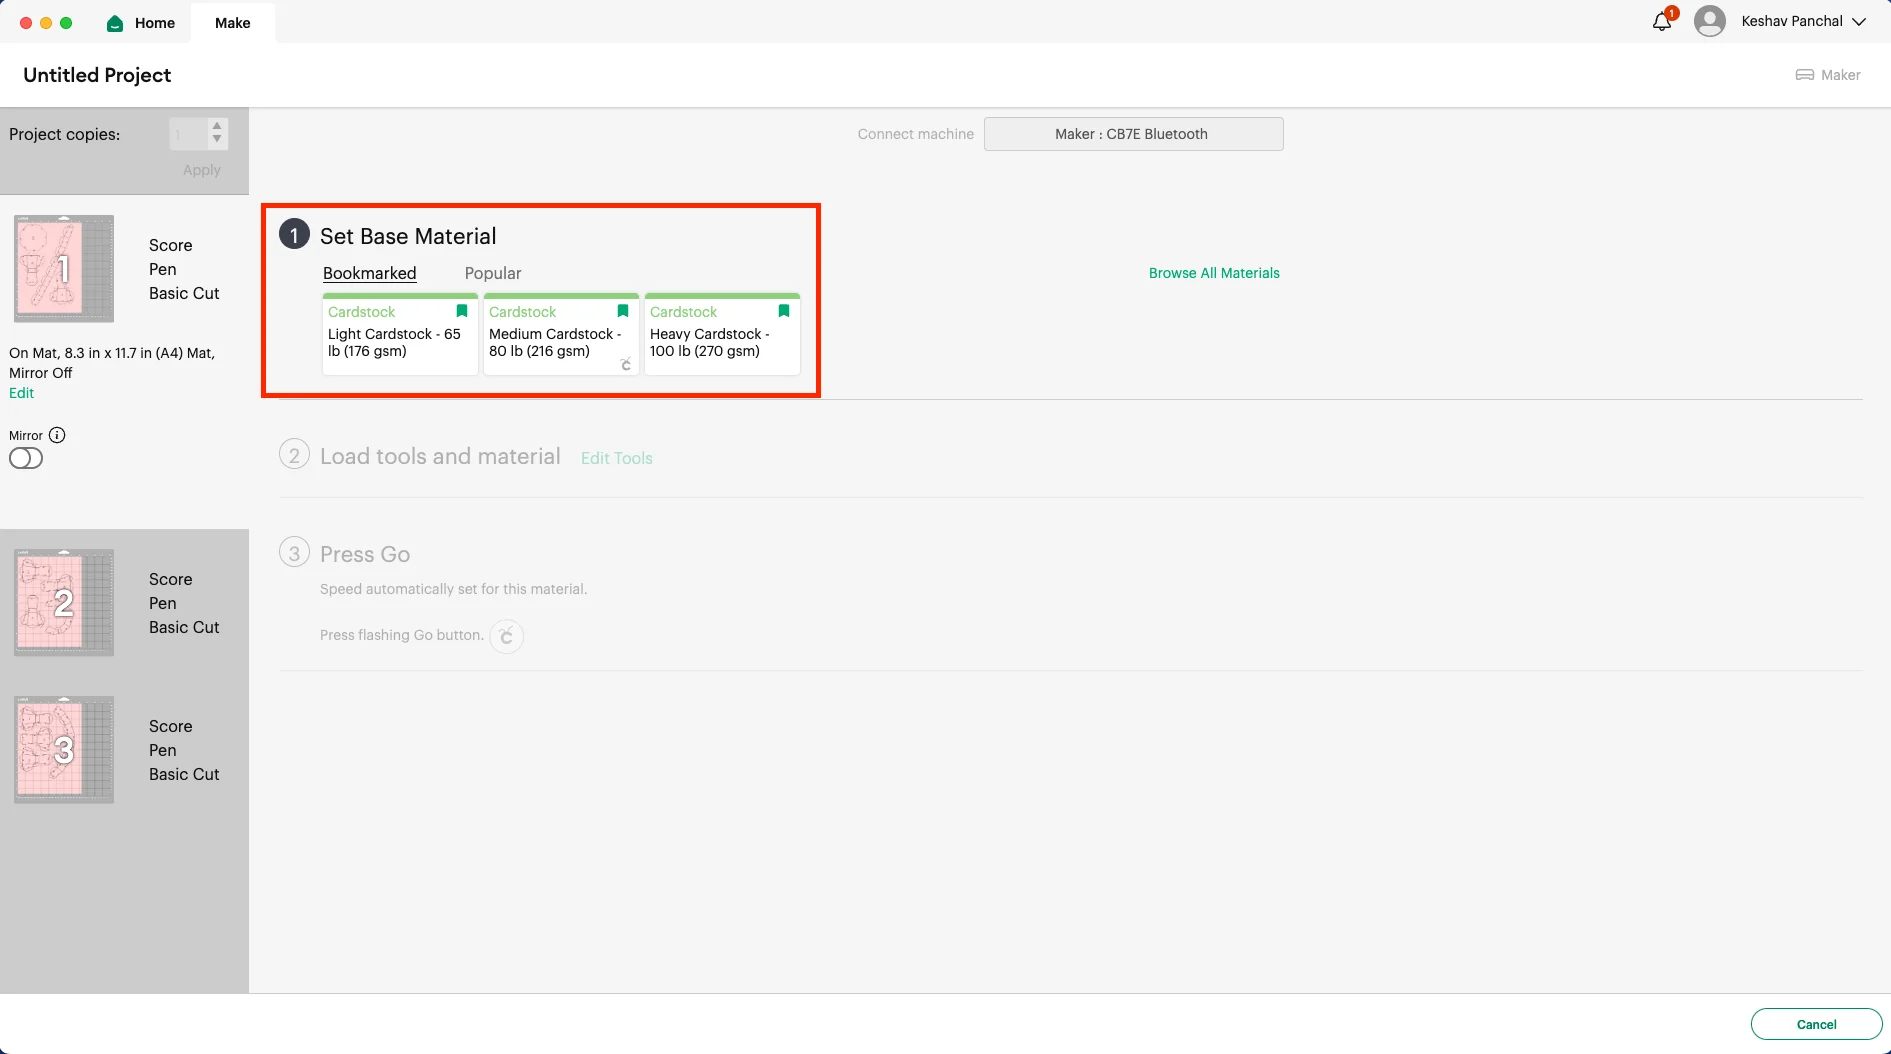Click Browse All Materials link
Viewport: 1891px width, 1054px height.
(1214, 273)
